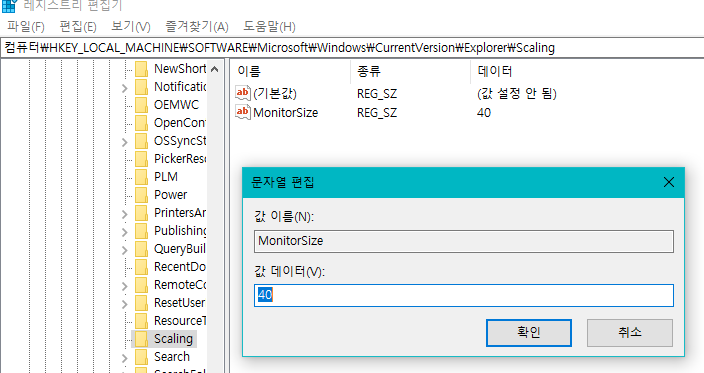Viewport: 704px width, 373px height.
Task: Select the PLM key label
Action: (166, 176)
